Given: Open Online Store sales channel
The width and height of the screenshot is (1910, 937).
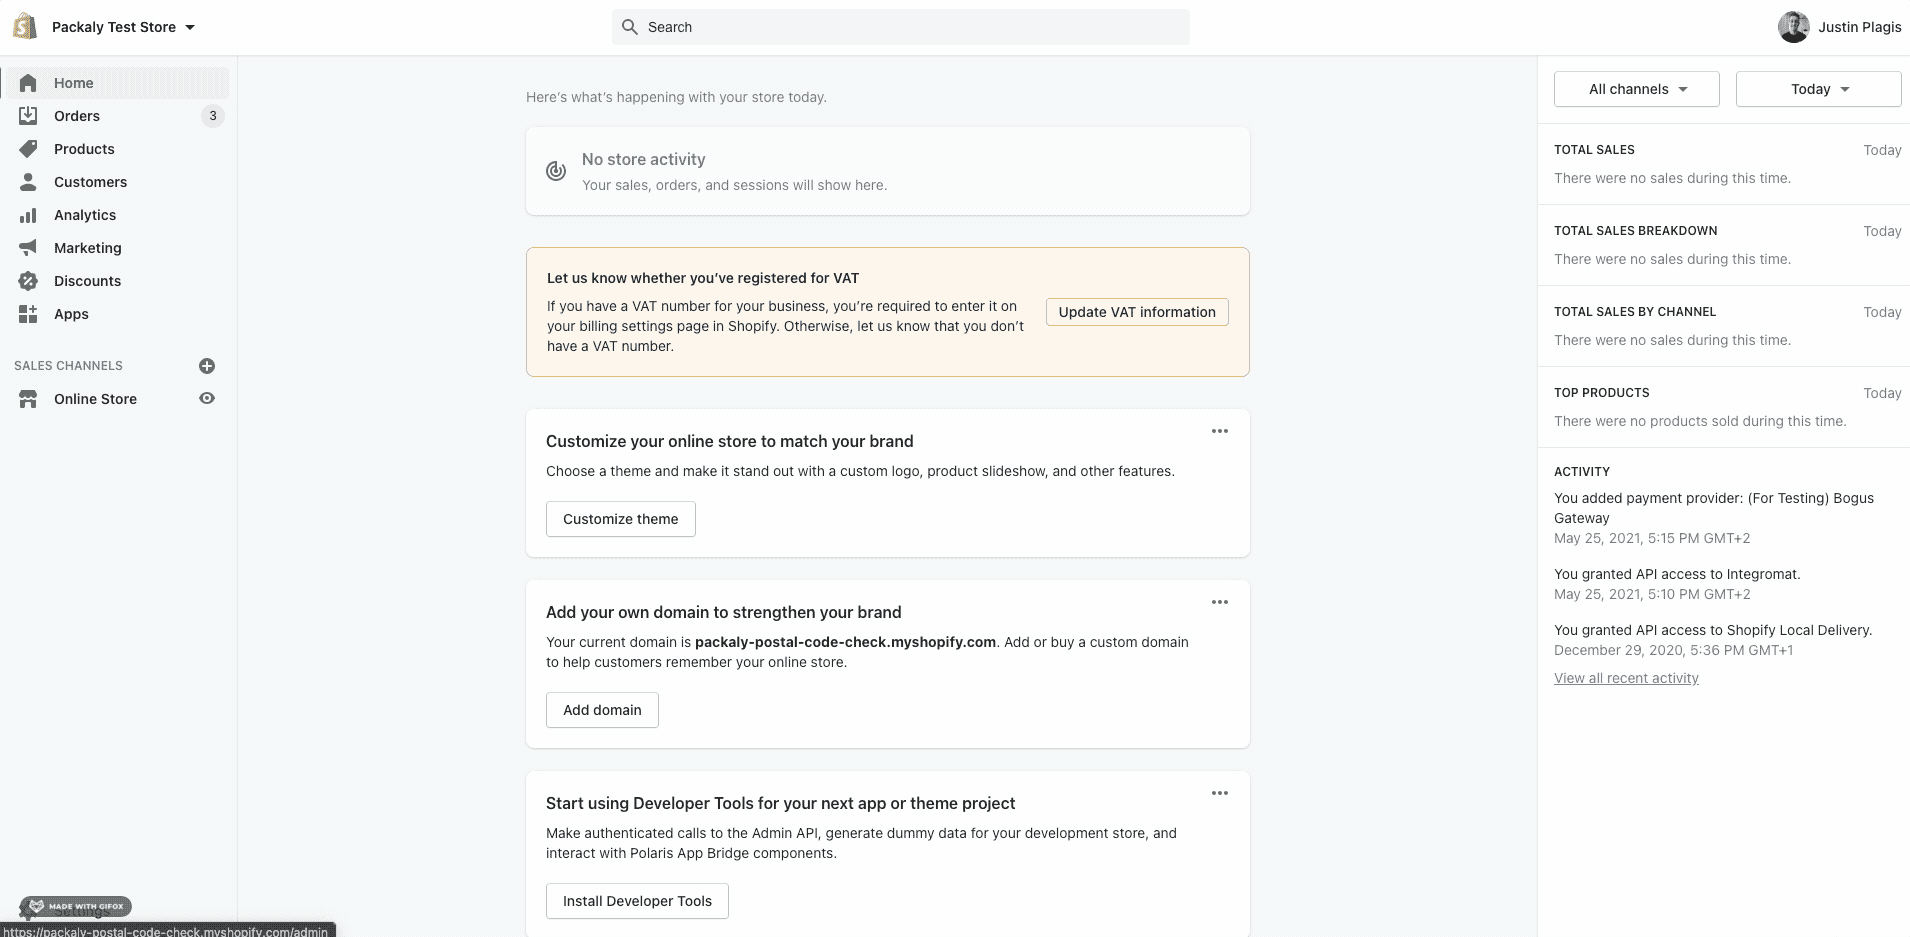Looking at the screenshot, I should tap(95, 399).
